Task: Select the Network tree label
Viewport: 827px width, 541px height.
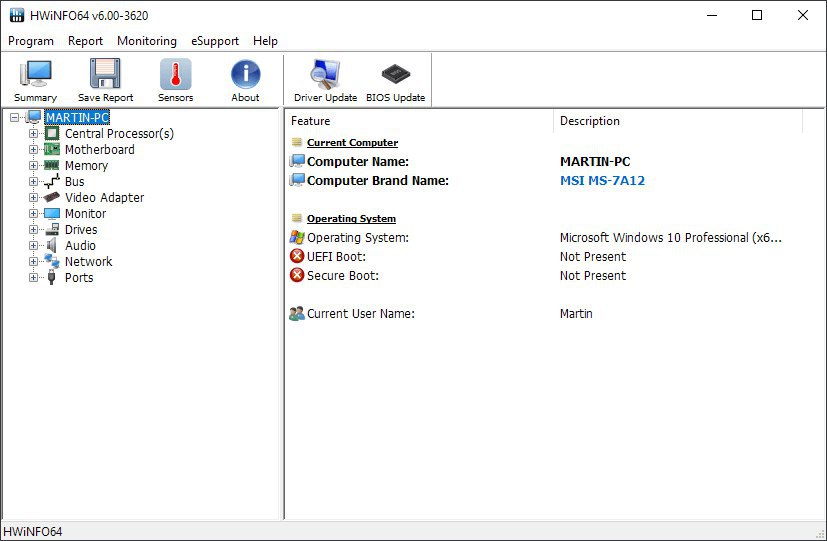Action: coord(89,262)
